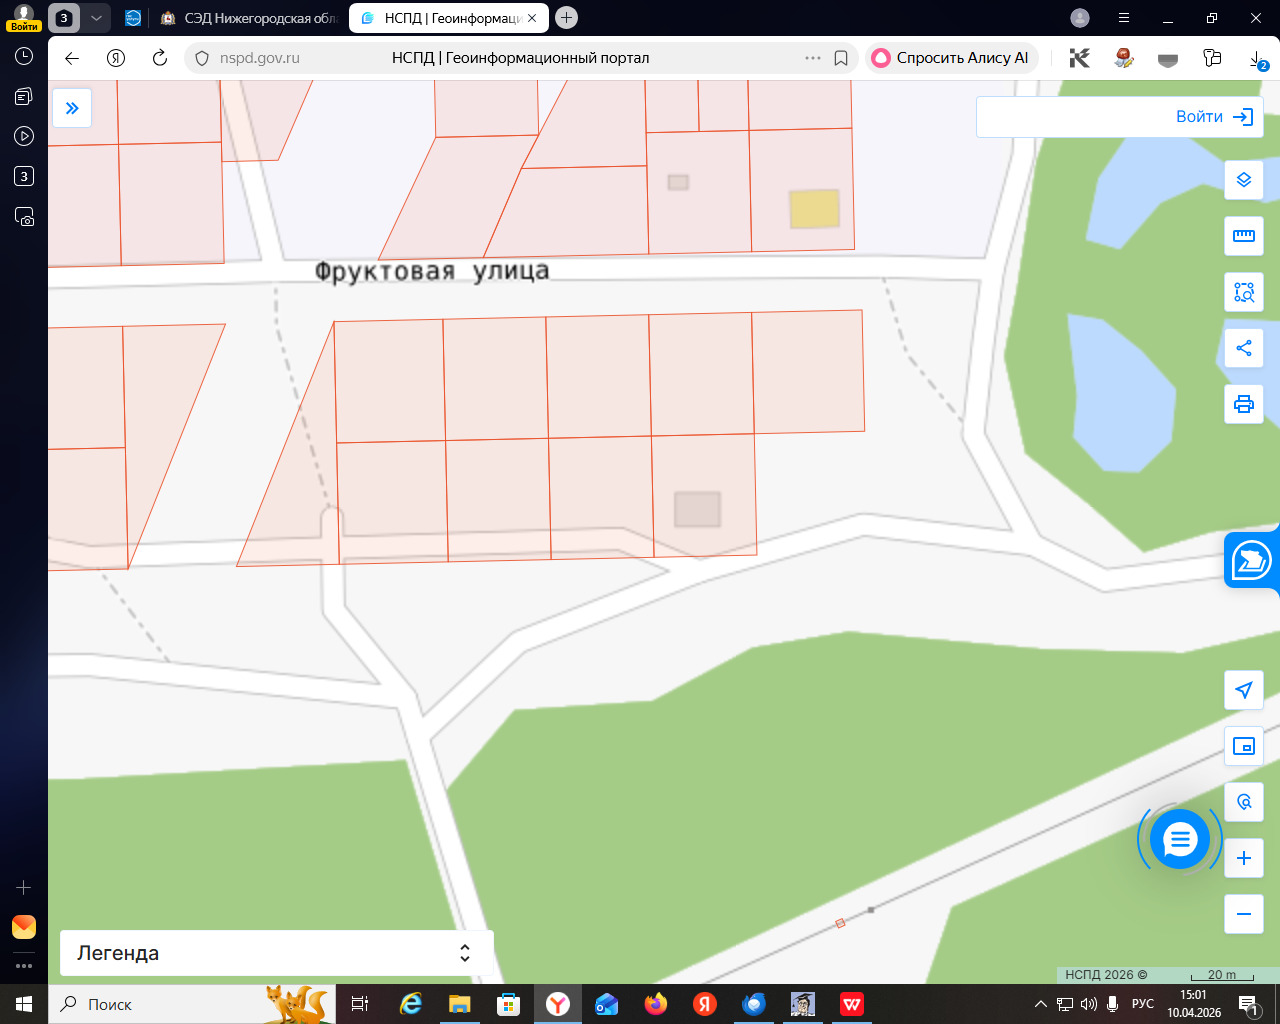The image size is (1280, 1024).
Task: Select the ruler measurement tool
Action: point(1244,236)
